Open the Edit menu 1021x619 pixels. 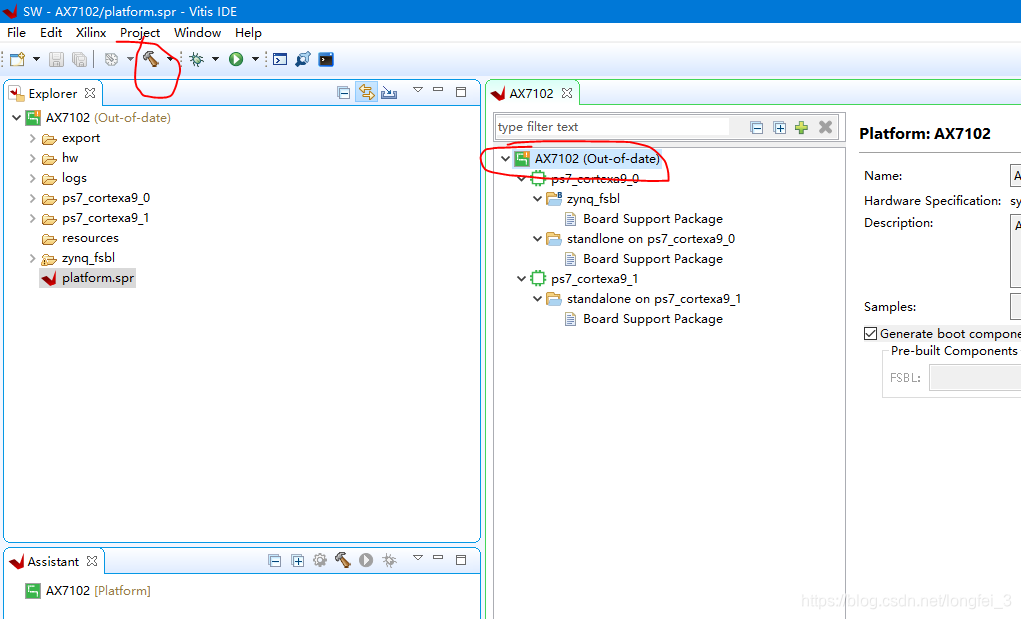coord(51,33)
